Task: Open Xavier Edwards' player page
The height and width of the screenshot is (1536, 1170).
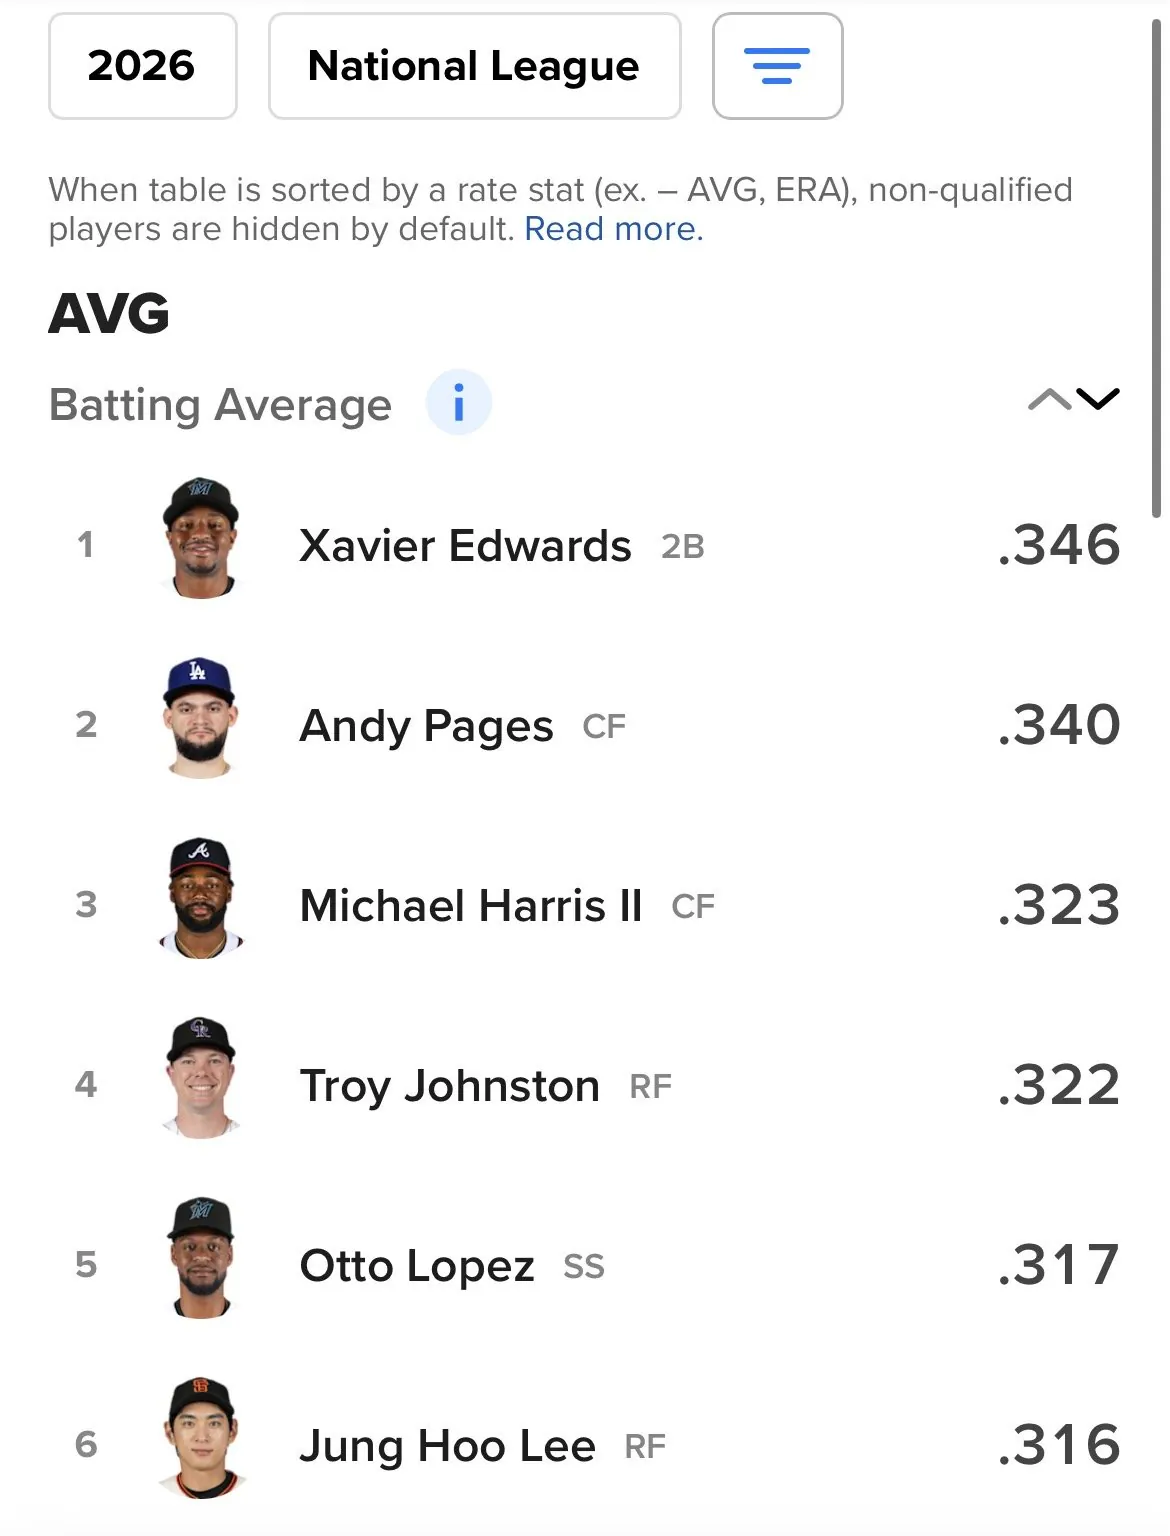Action: 465,546
